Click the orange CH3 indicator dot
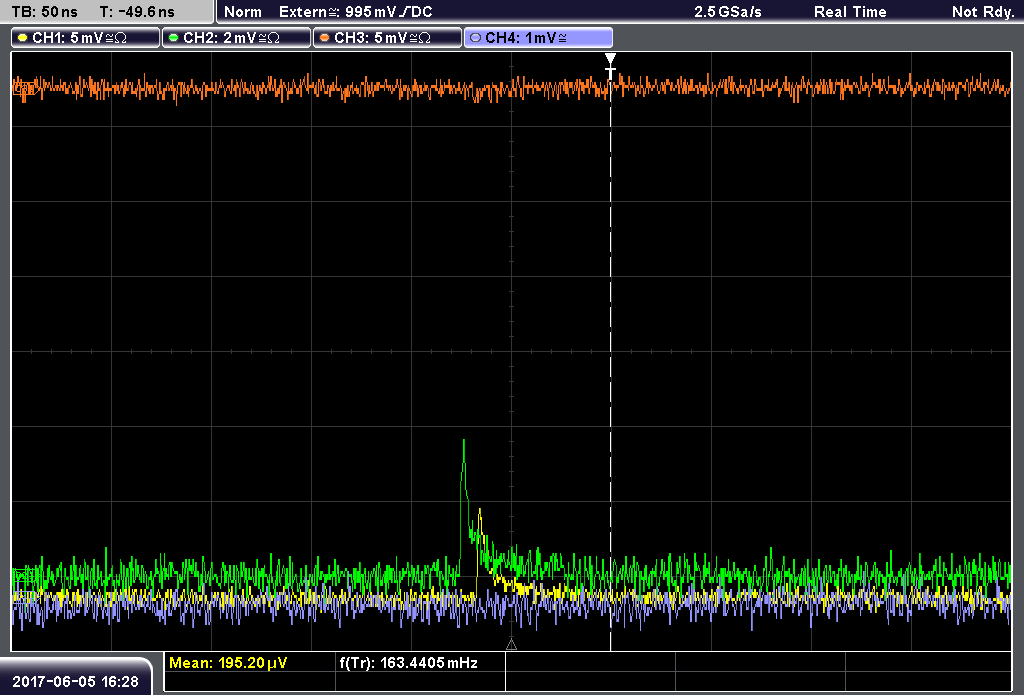Image resolution: width=1024 pixels, height=695 pixels. point(325,38)
